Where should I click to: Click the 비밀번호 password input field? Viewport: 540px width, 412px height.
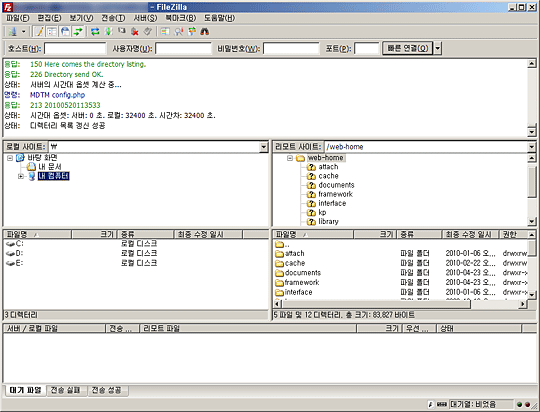[x=291, y=49]
